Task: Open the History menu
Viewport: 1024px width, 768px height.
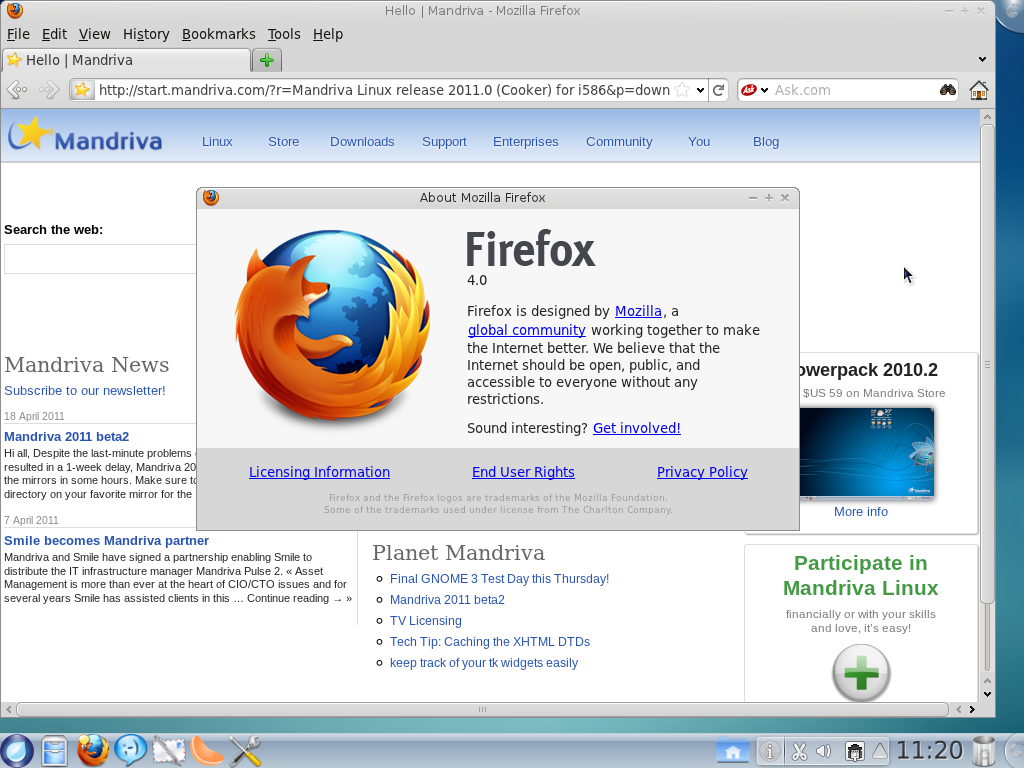Action: point(146,33)
